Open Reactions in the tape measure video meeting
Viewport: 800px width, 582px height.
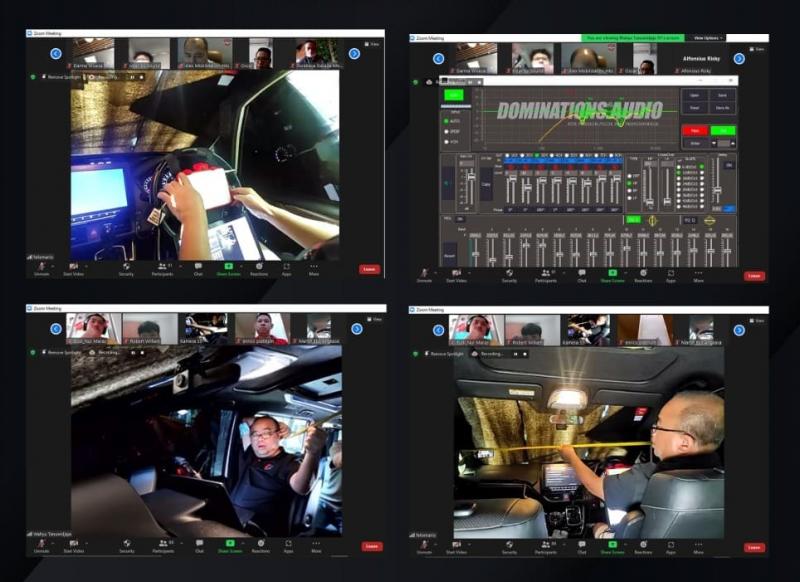click(642, 544)
